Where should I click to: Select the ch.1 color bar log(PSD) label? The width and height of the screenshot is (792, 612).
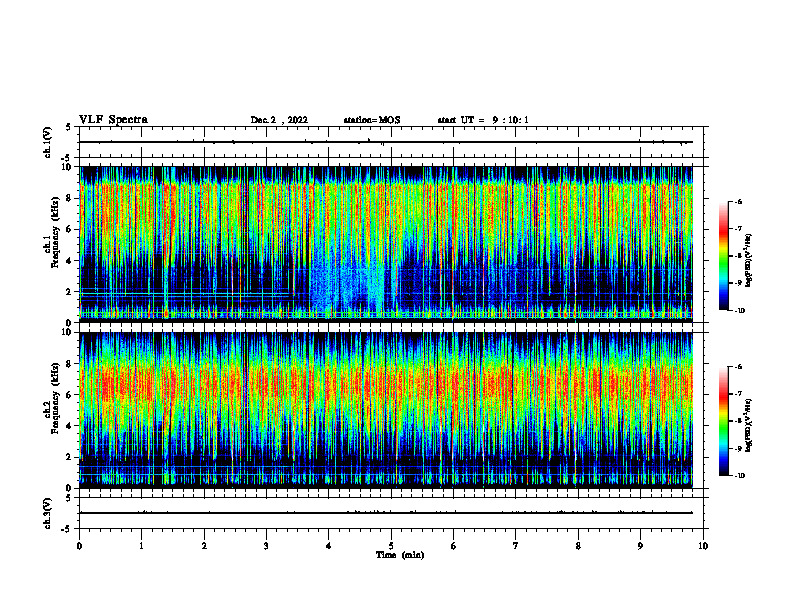coord(749,260)
